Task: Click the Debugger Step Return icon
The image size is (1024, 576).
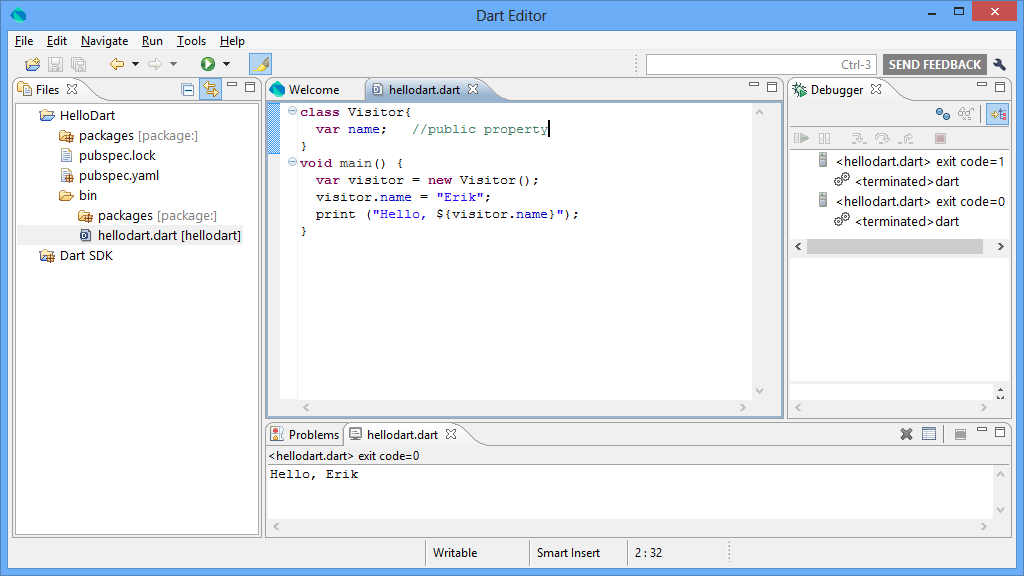Action: (906, 138)
